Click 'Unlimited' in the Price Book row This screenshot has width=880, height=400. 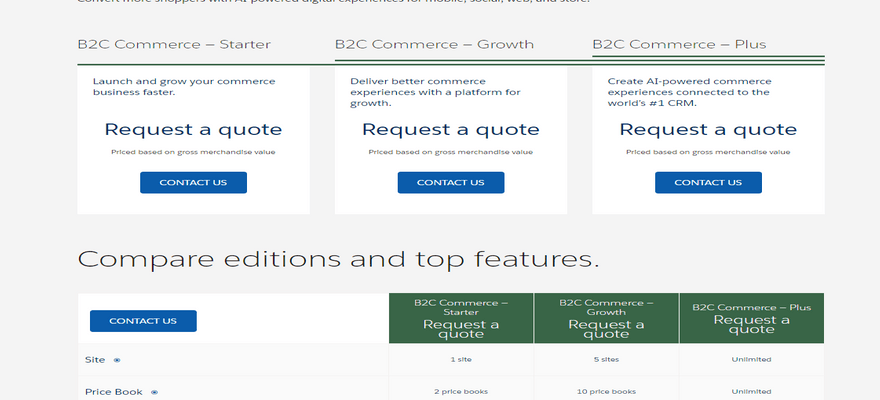[x=751, y=392]
